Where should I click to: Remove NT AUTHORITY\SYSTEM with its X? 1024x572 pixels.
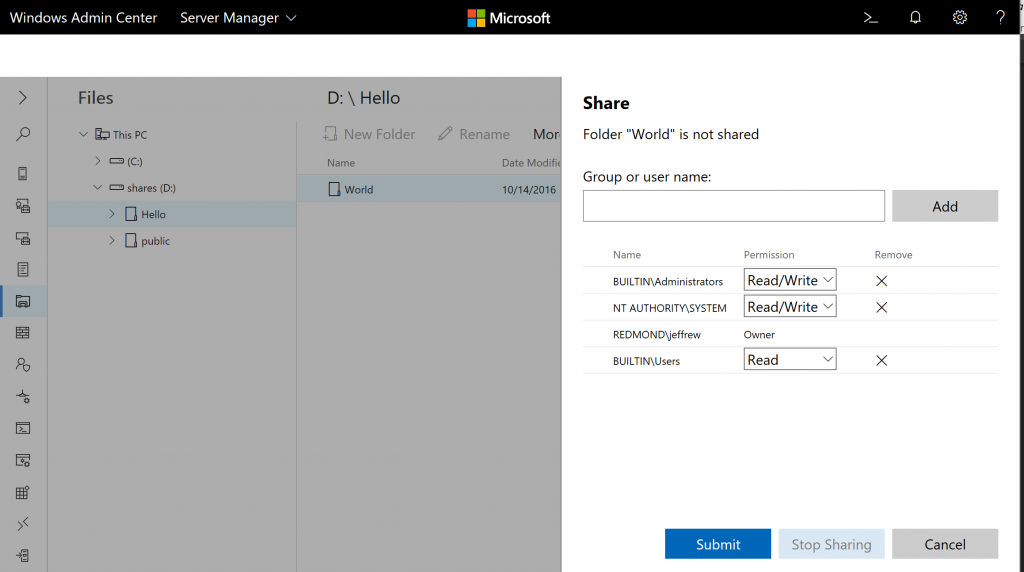pyautogui.click(x=881, y=308)
